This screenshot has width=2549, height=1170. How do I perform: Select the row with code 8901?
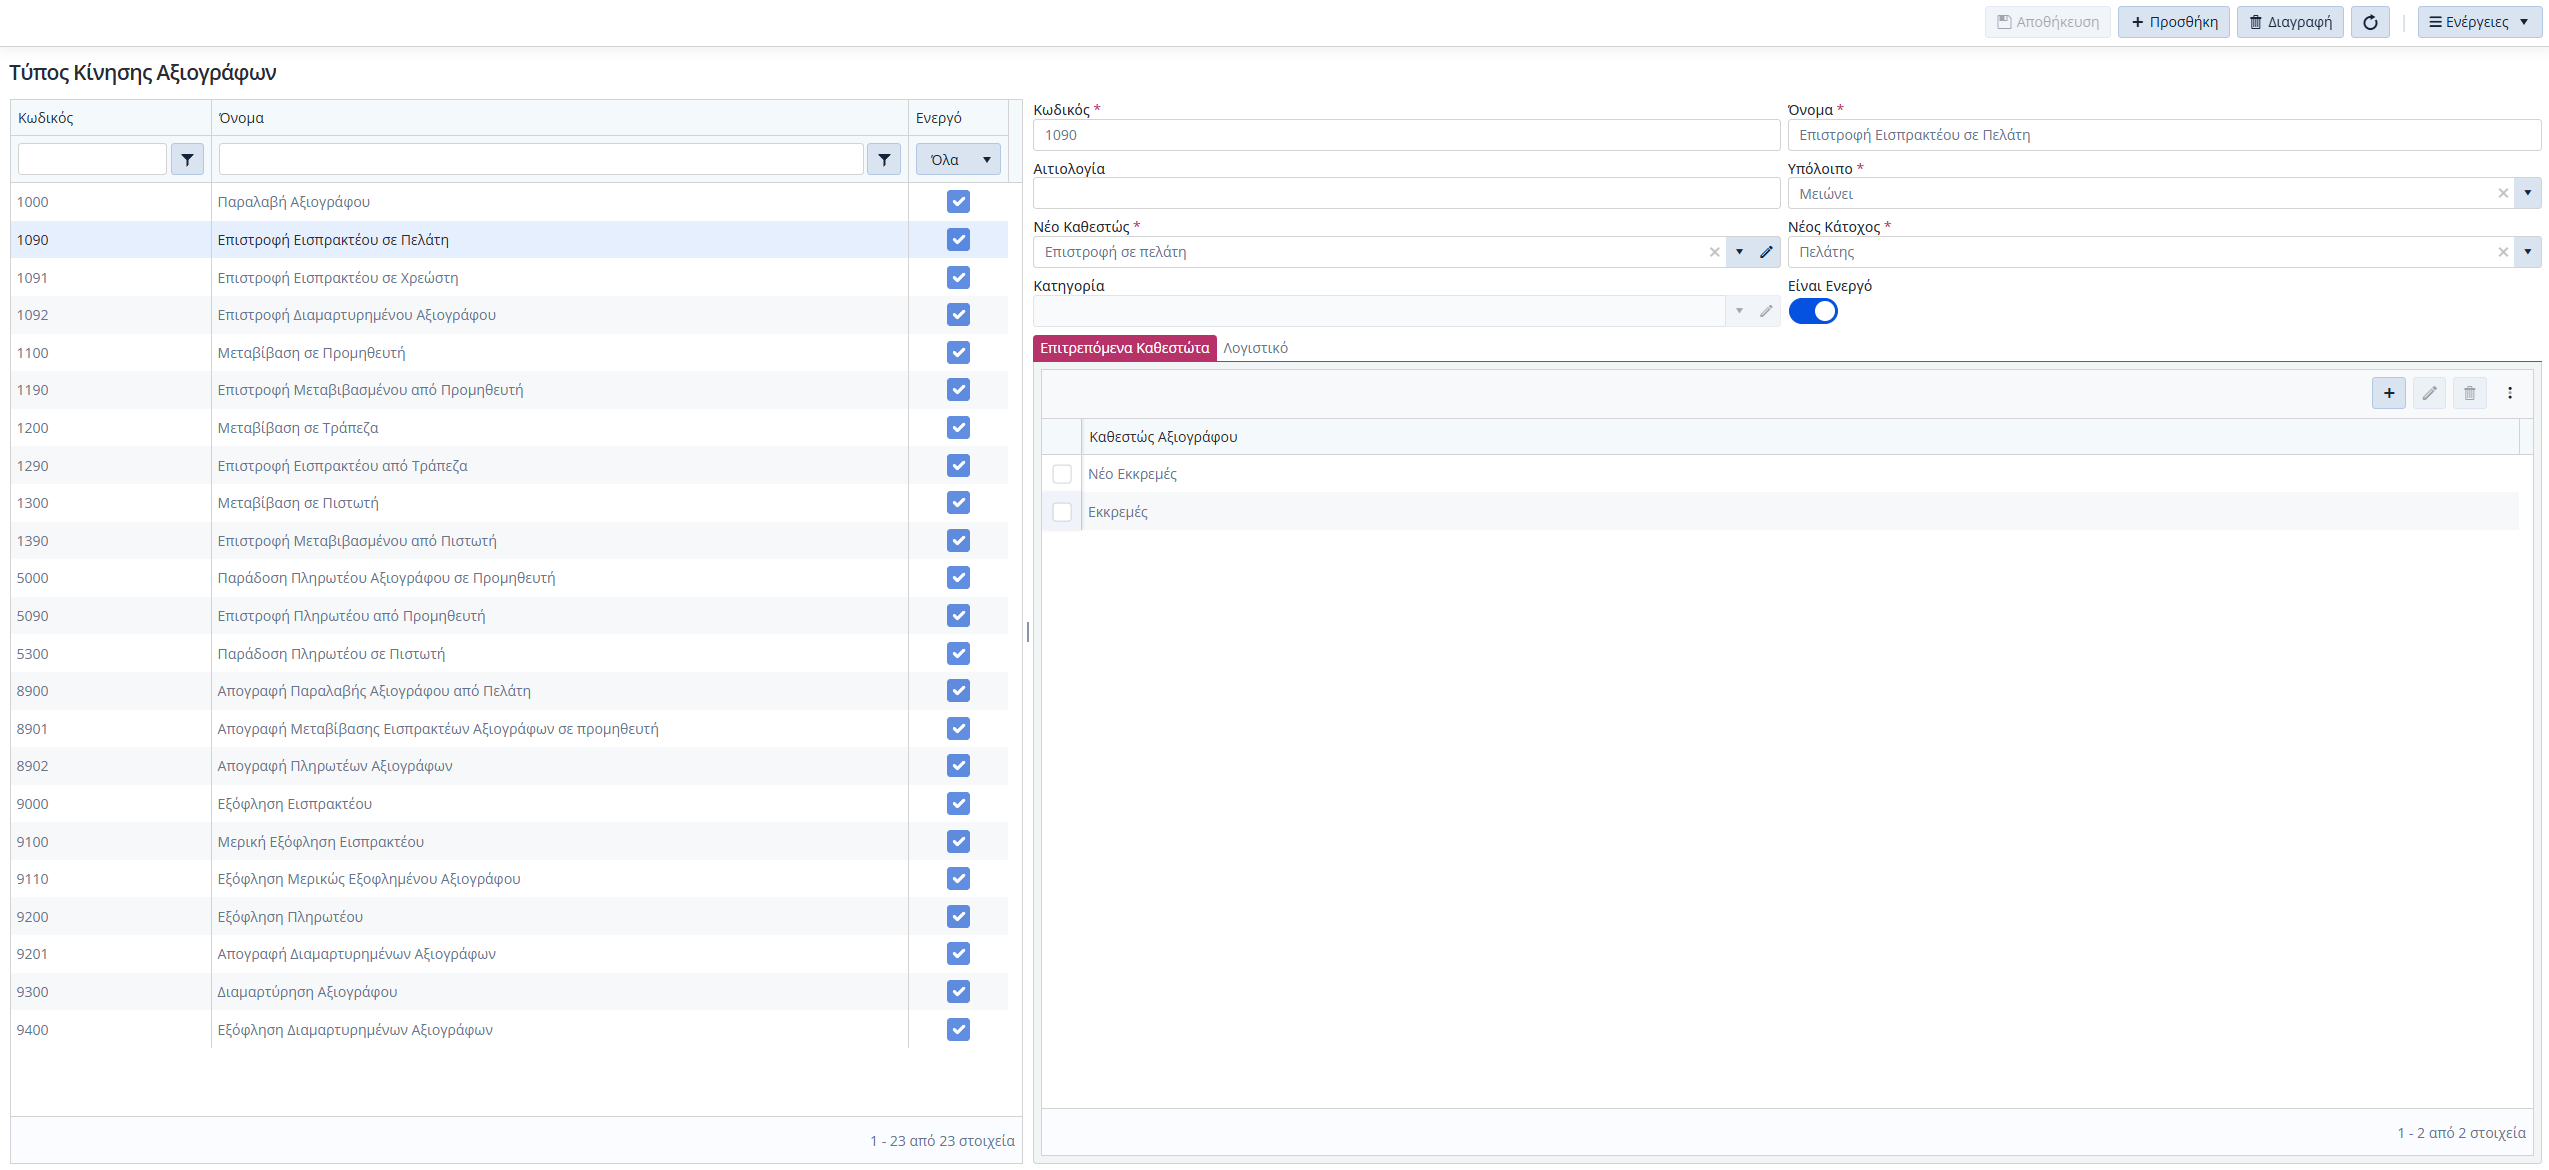[509, 729]
